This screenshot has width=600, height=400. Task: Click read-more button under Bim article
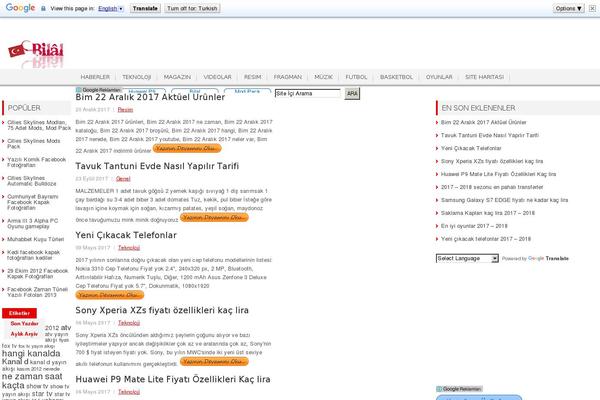pyautogui.click(x=187, y=148)
